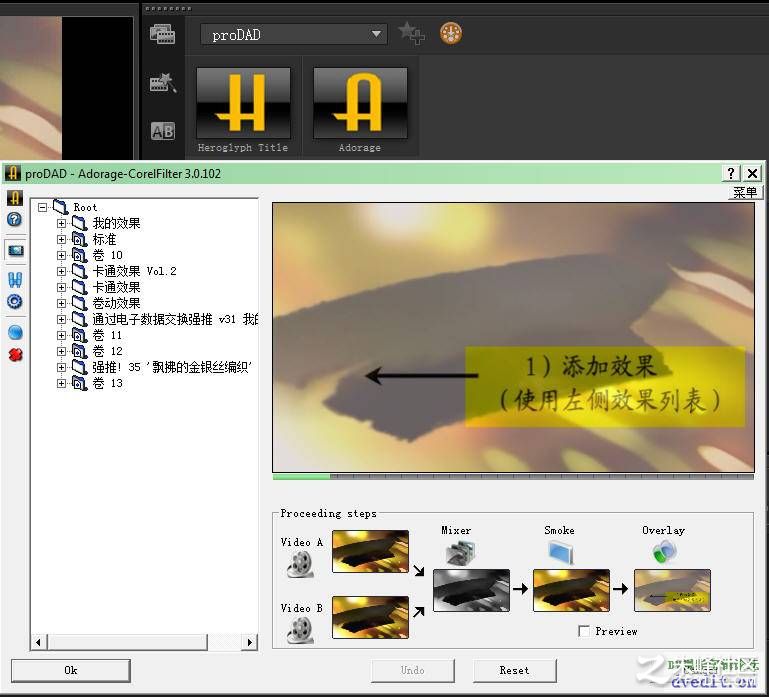Click the orange customize filter icon
Image resolution: width=769 pixels, height=697 pixels.
click(x=451, y=33)
